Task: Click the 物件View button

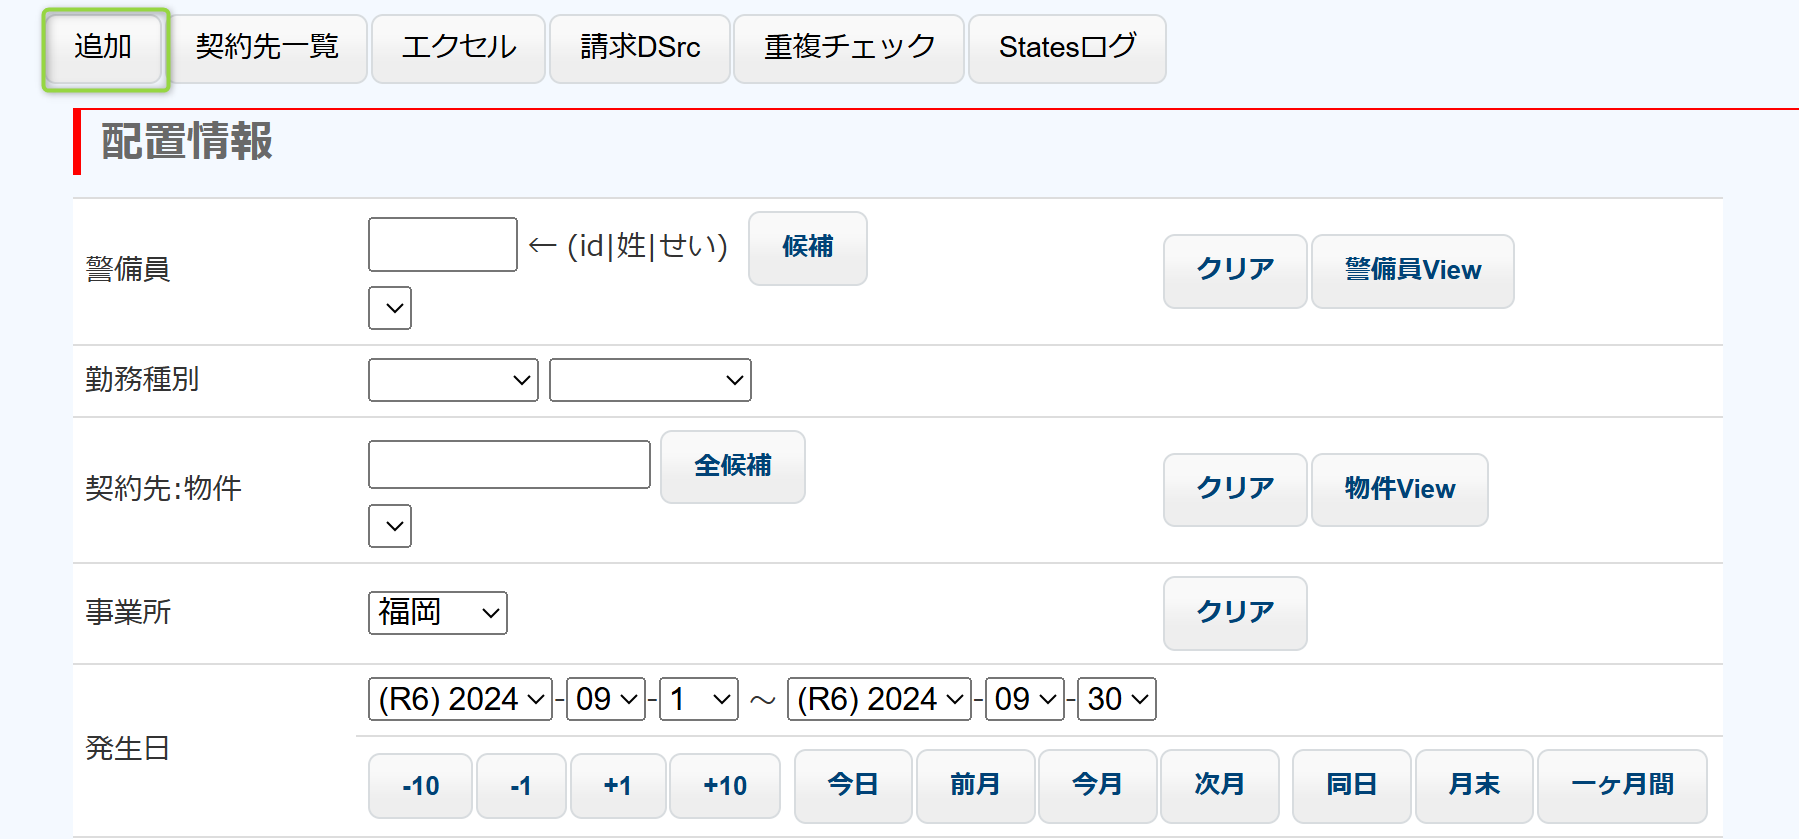Action: pyautogui.click(x=1398, y=490)
